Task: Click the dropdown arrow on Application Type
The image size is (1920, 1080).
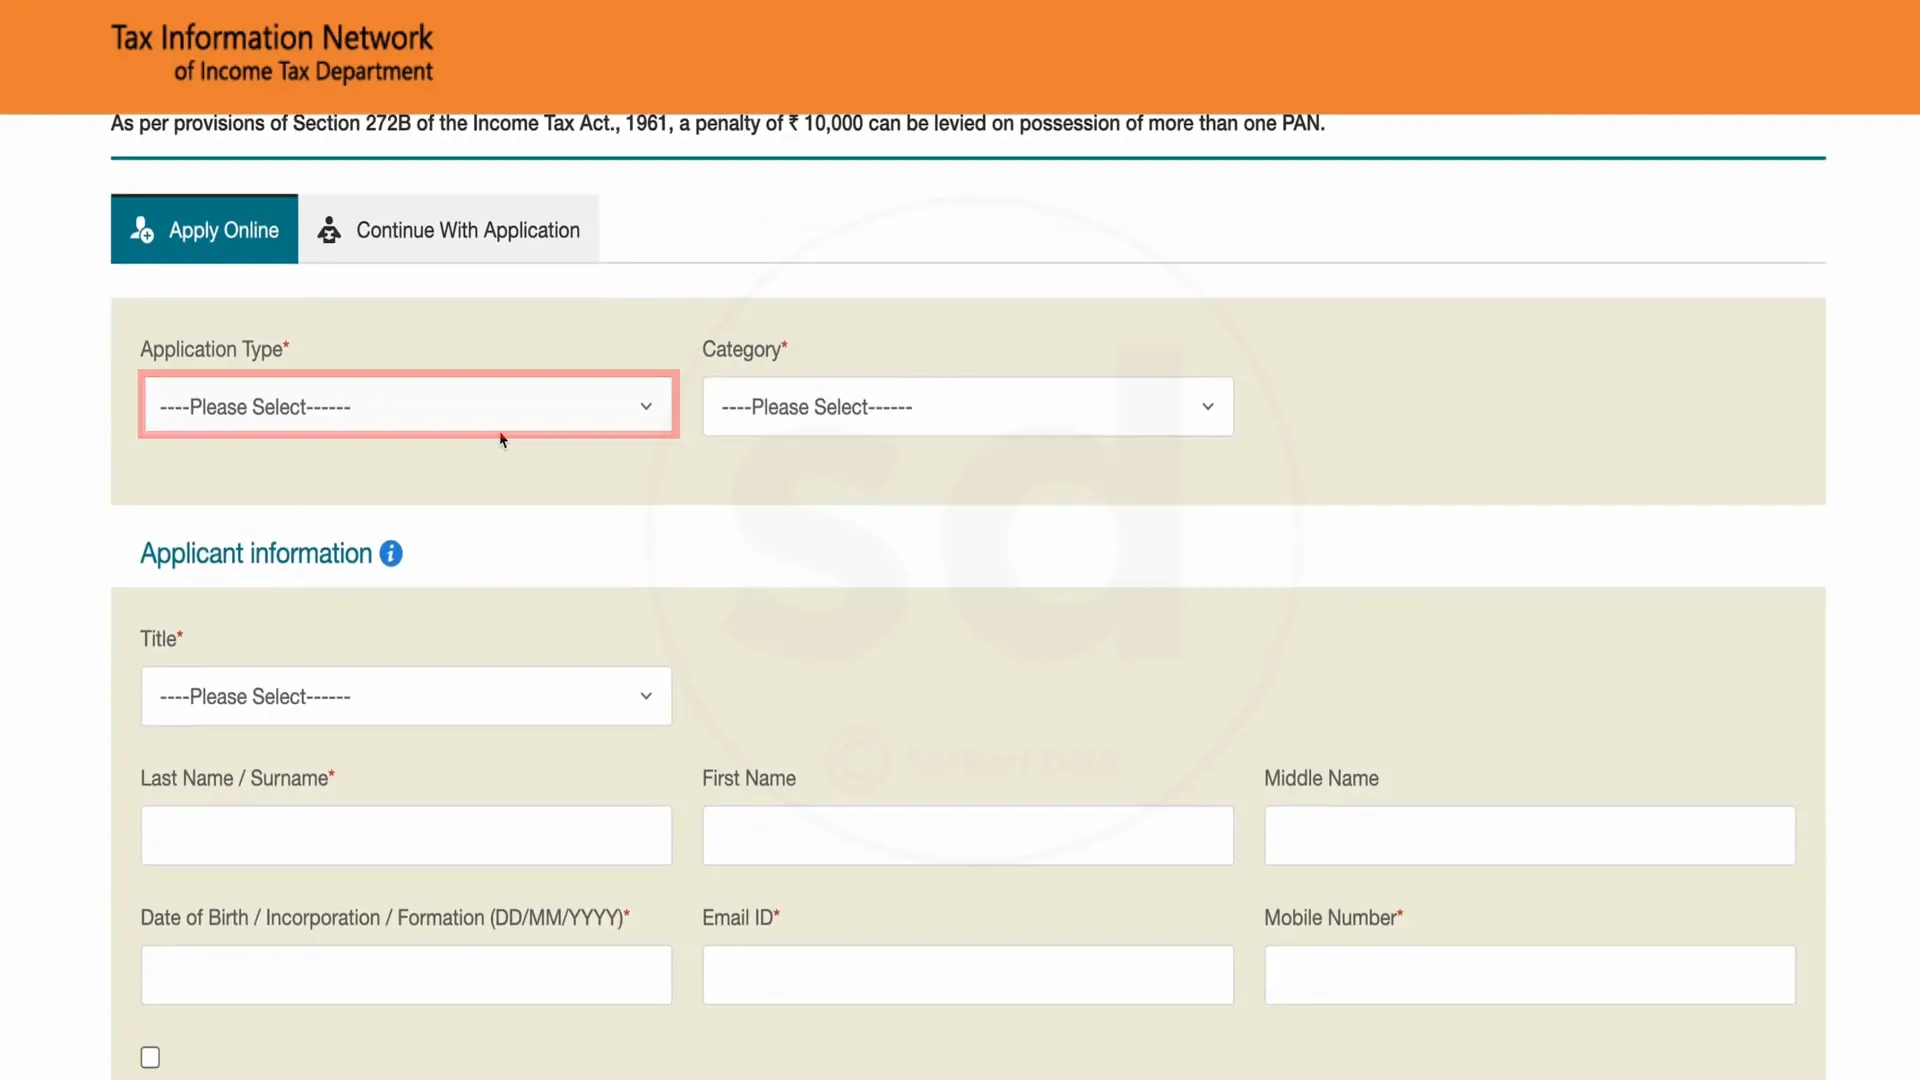Action: [646, 406]
